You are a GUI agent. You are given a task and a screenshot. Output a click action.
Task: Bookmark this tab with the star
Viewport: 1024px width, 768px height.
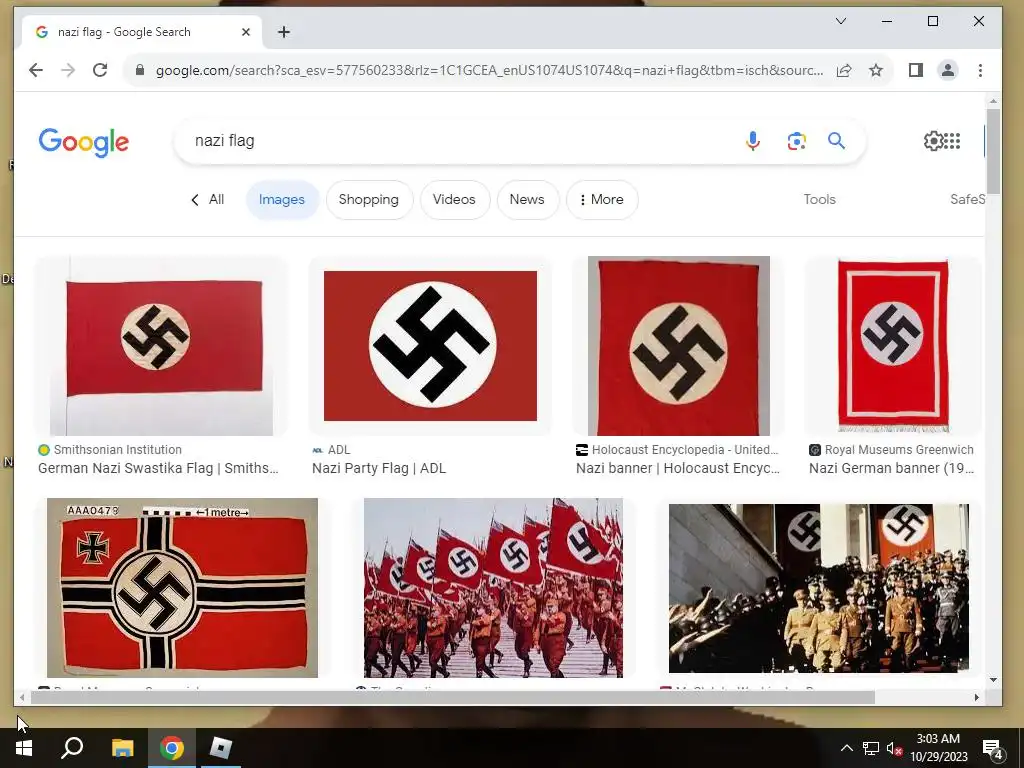876,70
